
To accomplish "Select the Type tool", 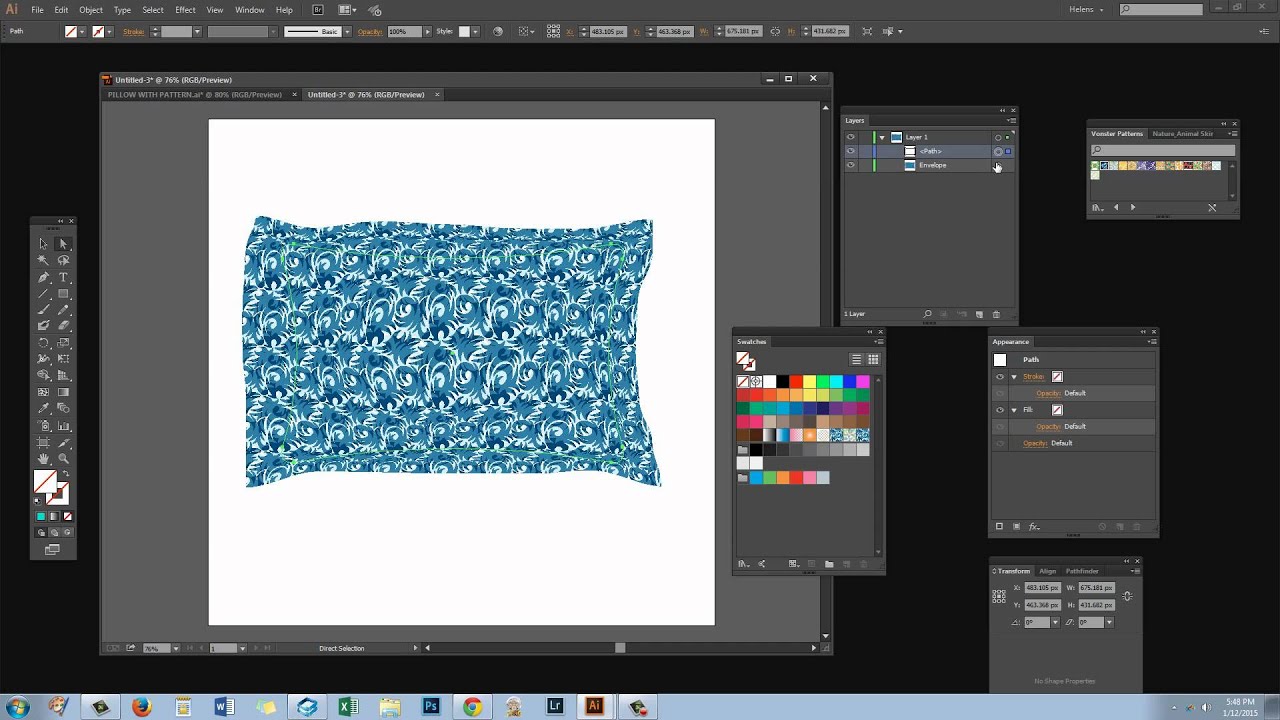I will point(63,277).
